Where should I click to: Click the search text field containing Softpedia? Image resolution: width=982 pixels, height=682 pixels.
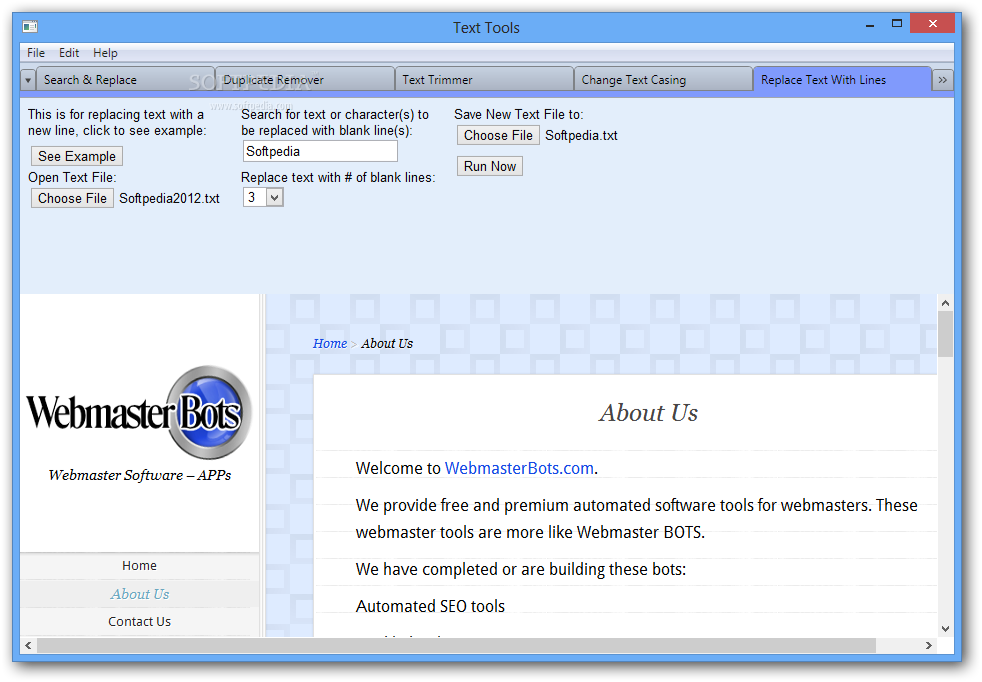(x=320, y=151)
